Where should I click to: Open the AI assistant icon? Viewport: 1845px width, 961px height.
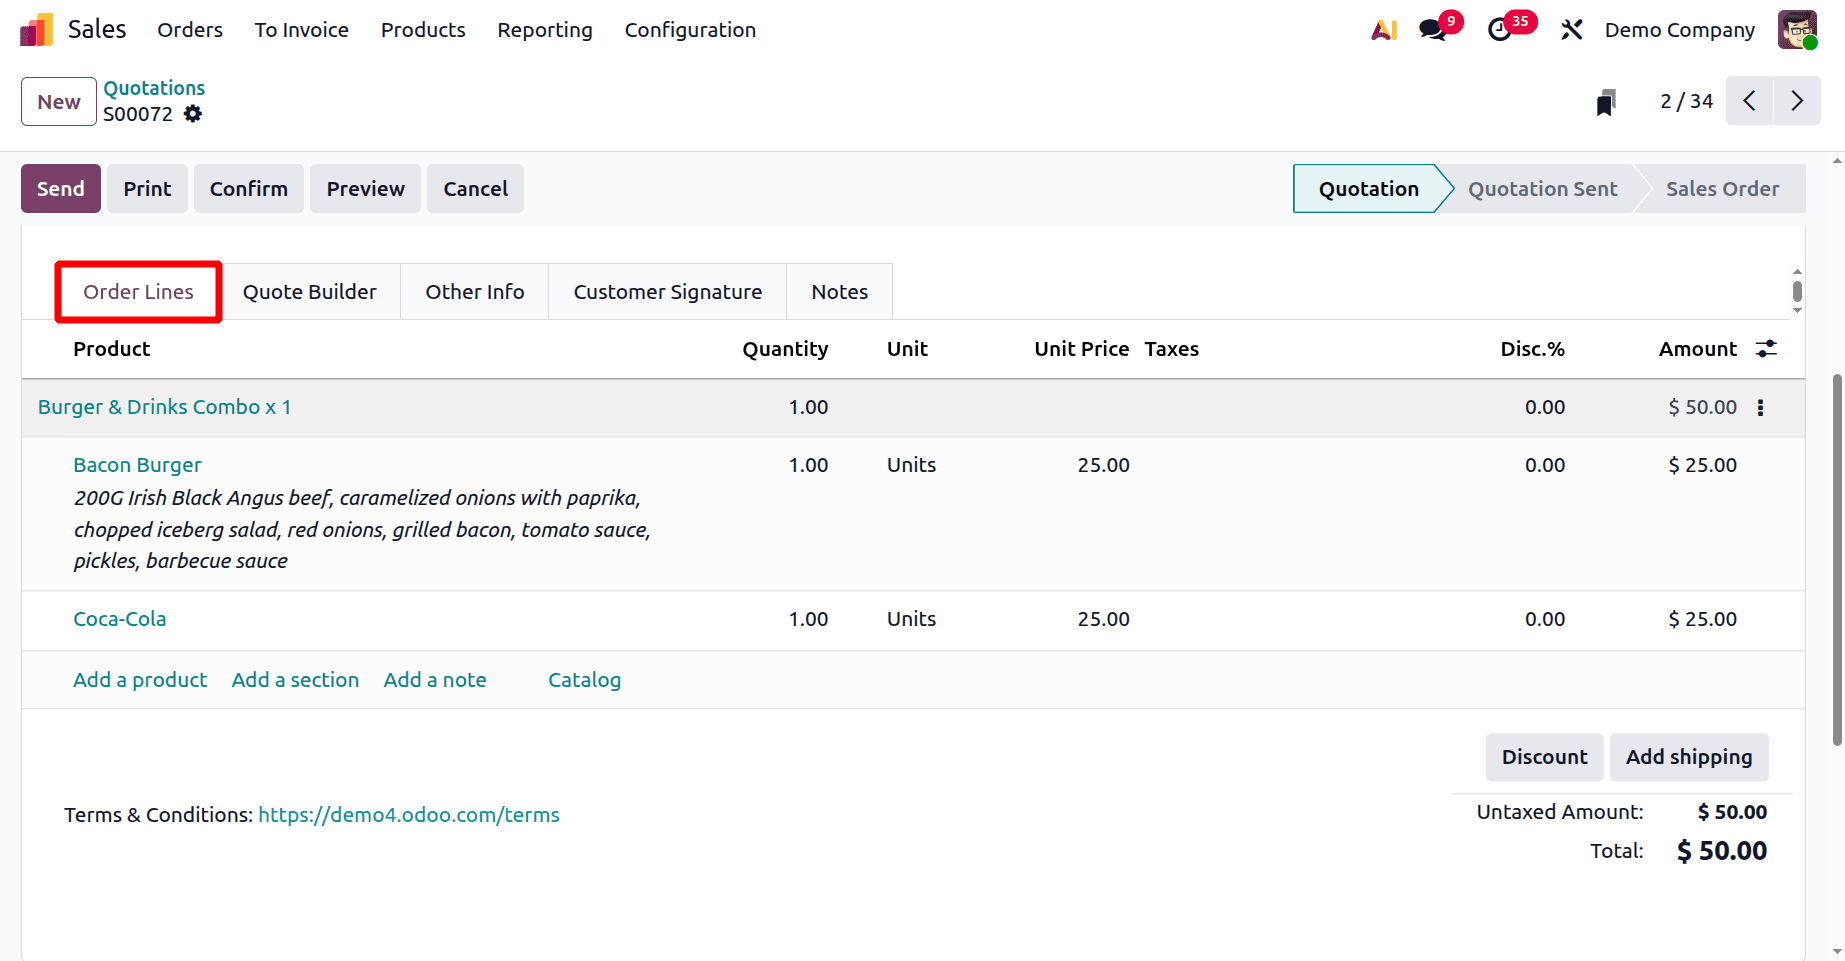click(x=1383, y=29)
